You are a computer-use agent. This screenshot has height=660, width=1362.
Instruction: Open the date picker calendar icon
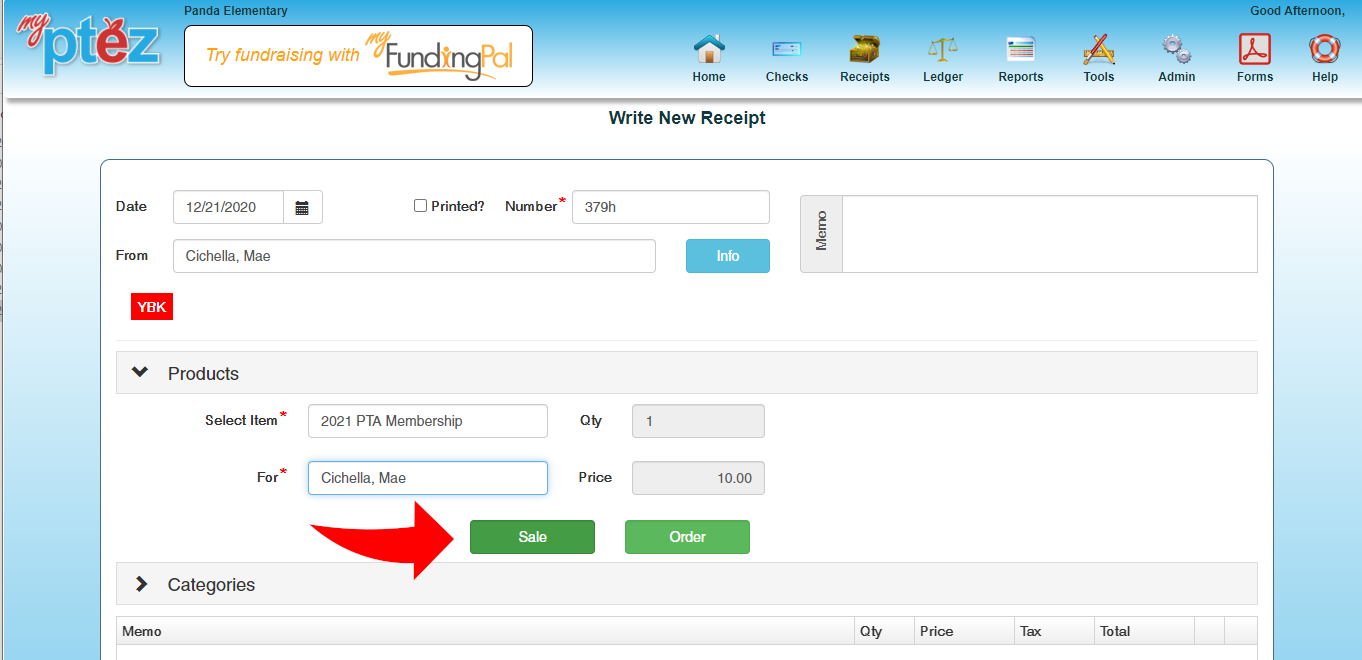click(302, 207)
